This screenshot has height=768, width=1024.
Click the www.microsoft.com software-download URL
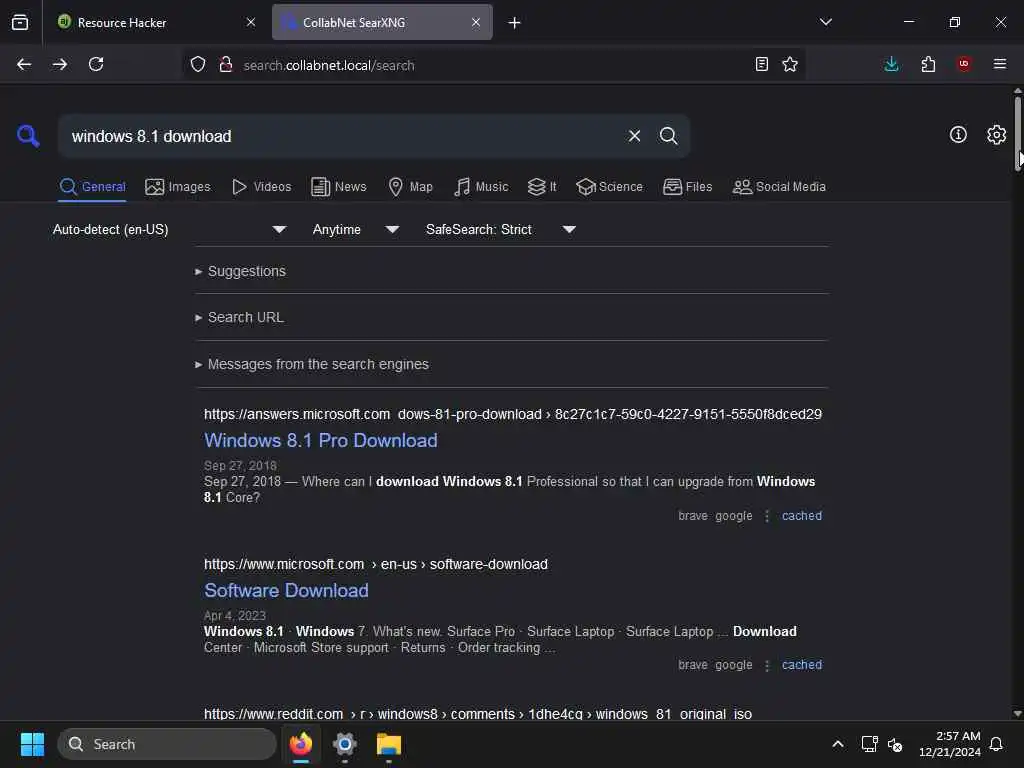(x=376, y=564)
